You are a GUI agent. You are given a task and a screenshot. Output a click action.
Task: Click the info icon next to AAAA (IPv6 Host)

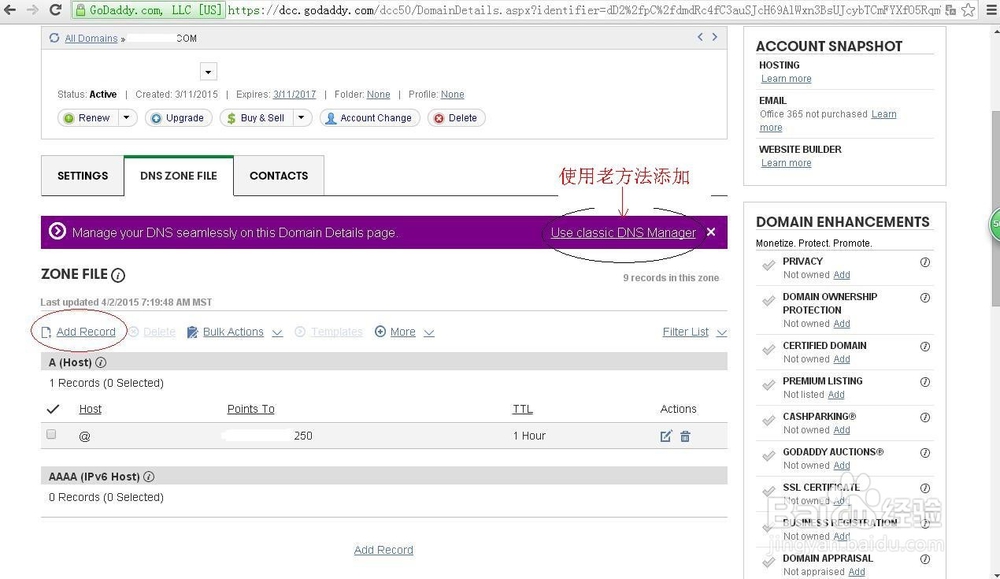tap(148, 476)
